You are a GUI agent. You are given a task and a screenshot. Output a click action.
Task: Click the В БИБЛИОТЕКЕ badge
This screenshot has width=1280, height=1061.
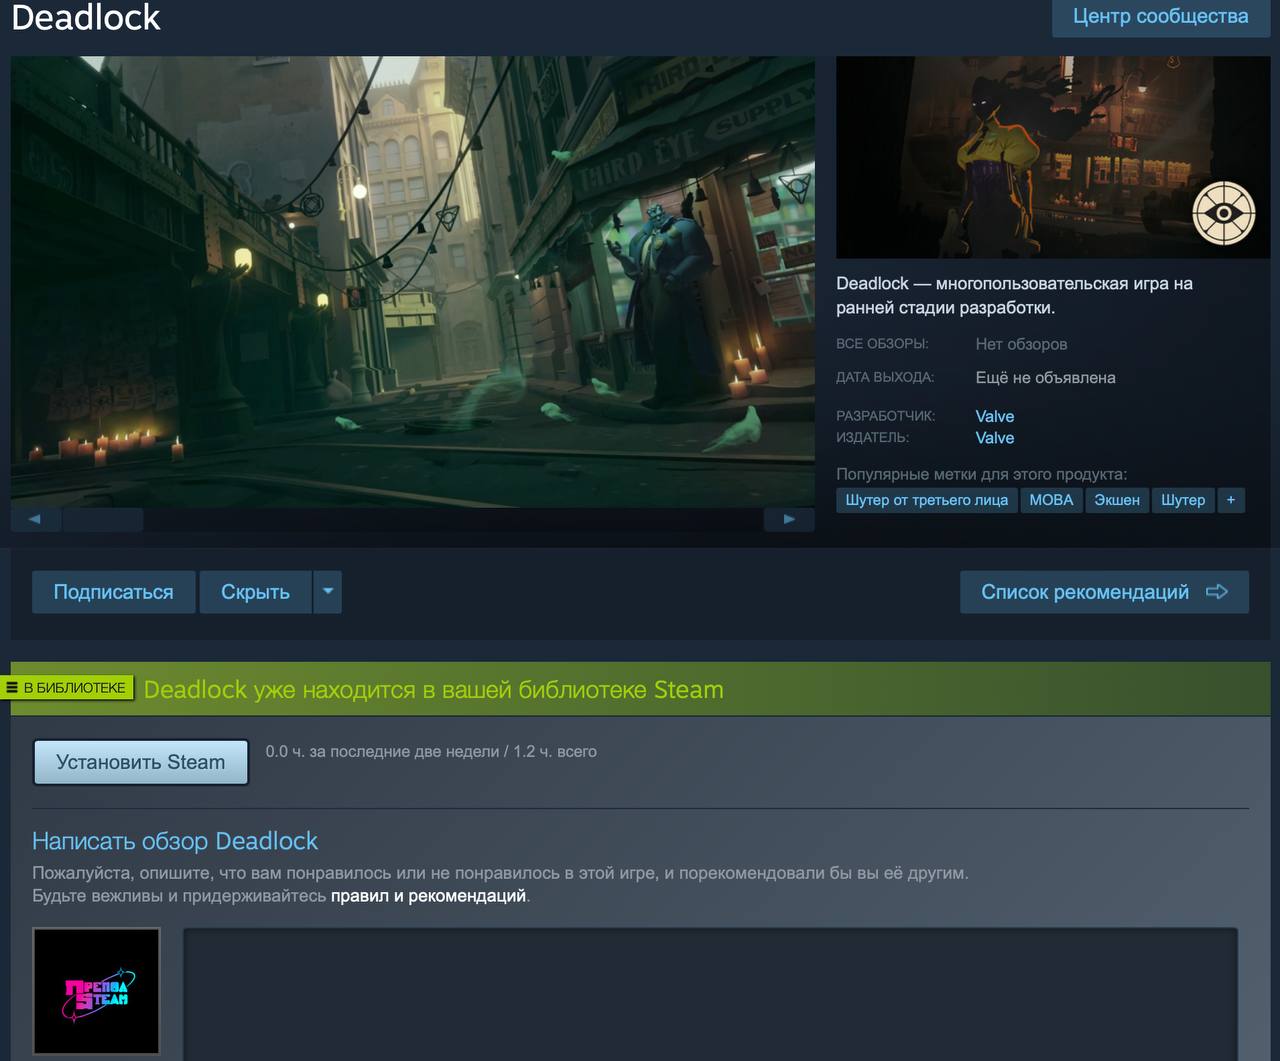pos(67,688)
